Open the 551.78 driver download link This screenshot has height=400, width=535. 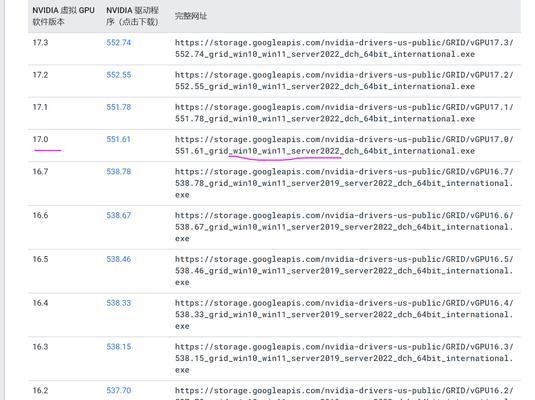tap(118, 107)
